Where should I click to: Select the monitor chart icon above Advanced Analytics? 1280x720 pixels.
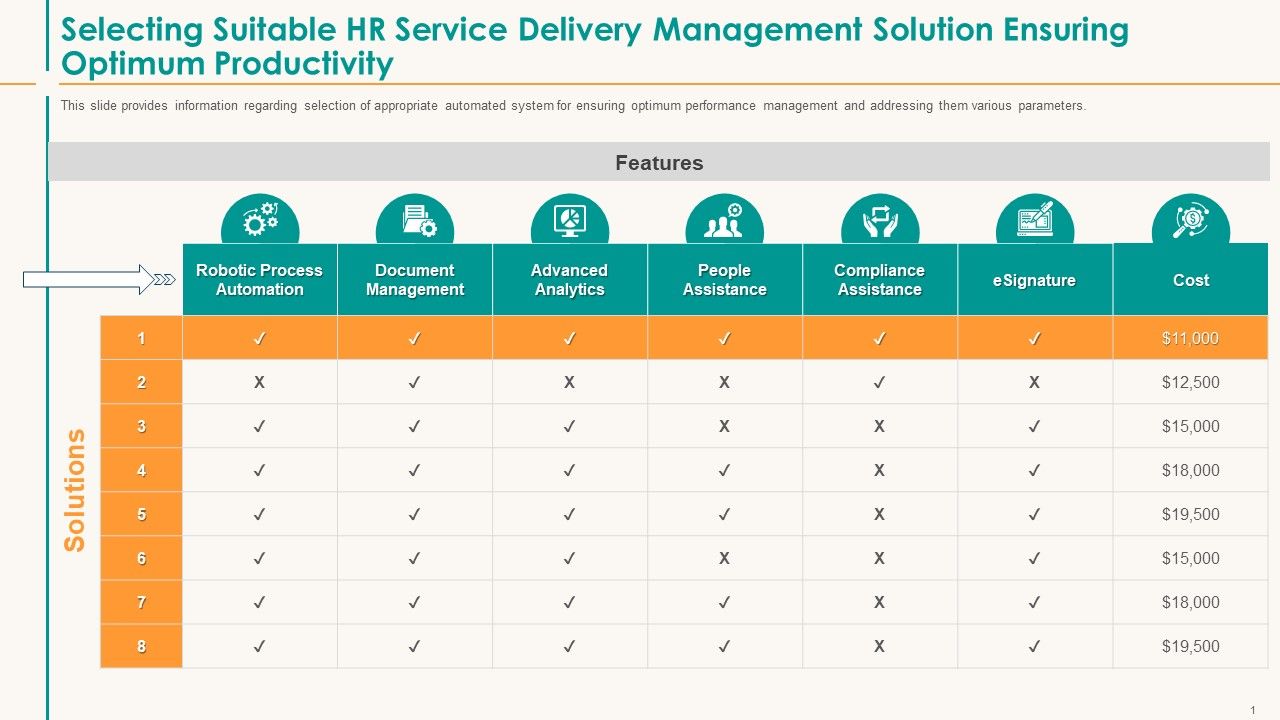pyautogui.click(x=570, y=219)
